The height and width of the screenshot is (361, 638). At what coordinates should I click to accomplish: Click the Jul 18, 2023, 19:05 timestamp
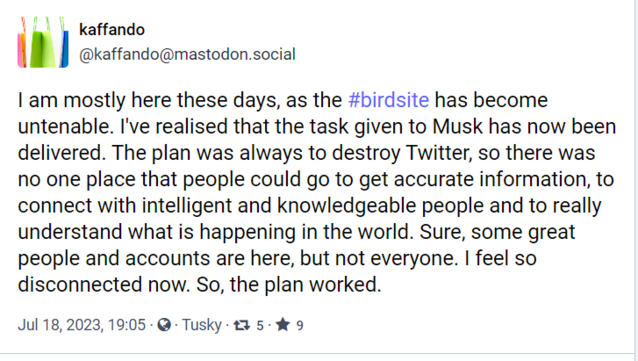[x=81, y=325]
